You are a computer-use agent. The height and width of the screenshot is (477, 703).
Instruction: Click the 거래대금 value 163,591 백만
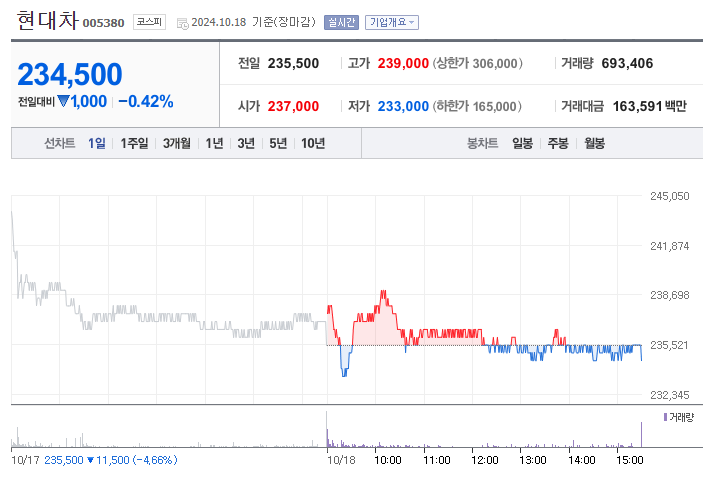tap(650, 106)
